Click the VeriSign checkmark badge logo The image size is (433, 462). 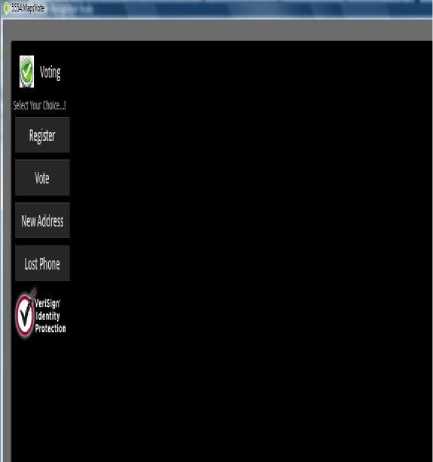click(x=25, y=315)
